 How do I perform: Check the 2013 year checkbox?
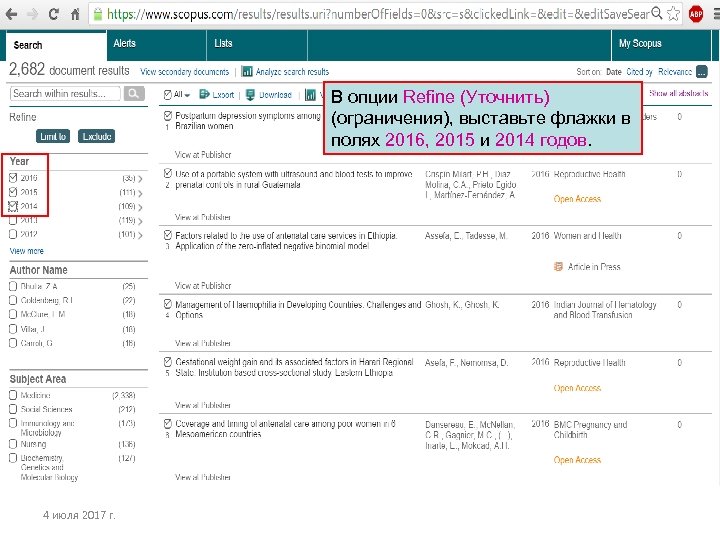(13, 220)
